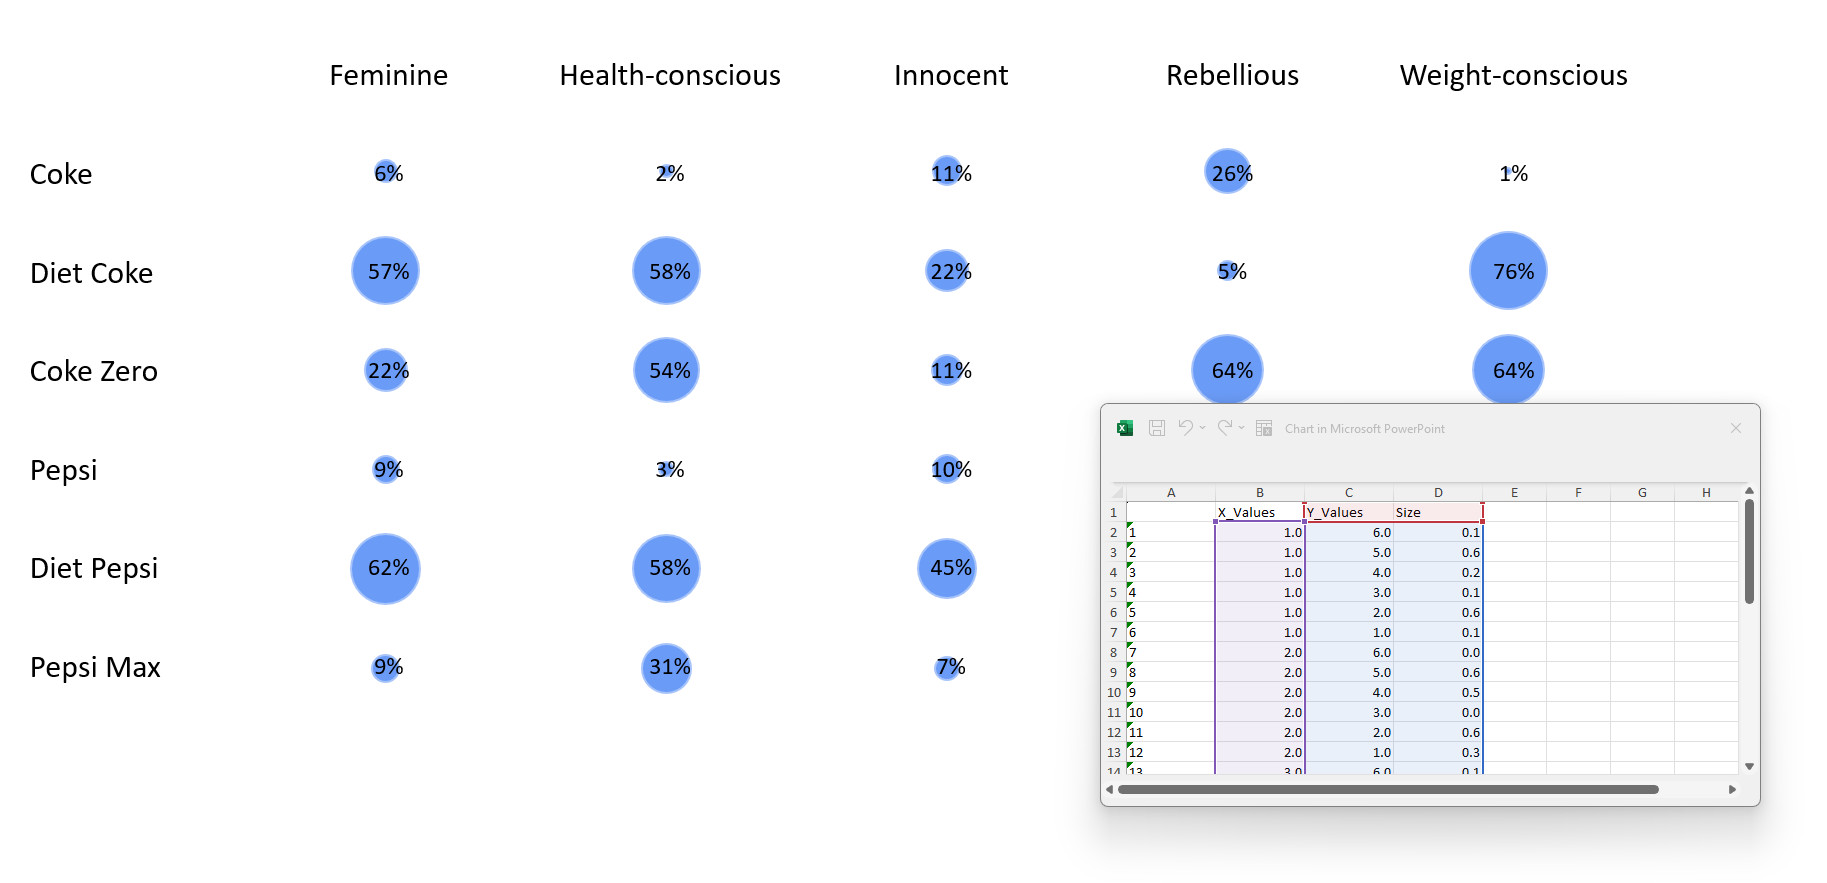Select the Diet Pepsi 45% Innocent bubble

click(x=945, y=568)
